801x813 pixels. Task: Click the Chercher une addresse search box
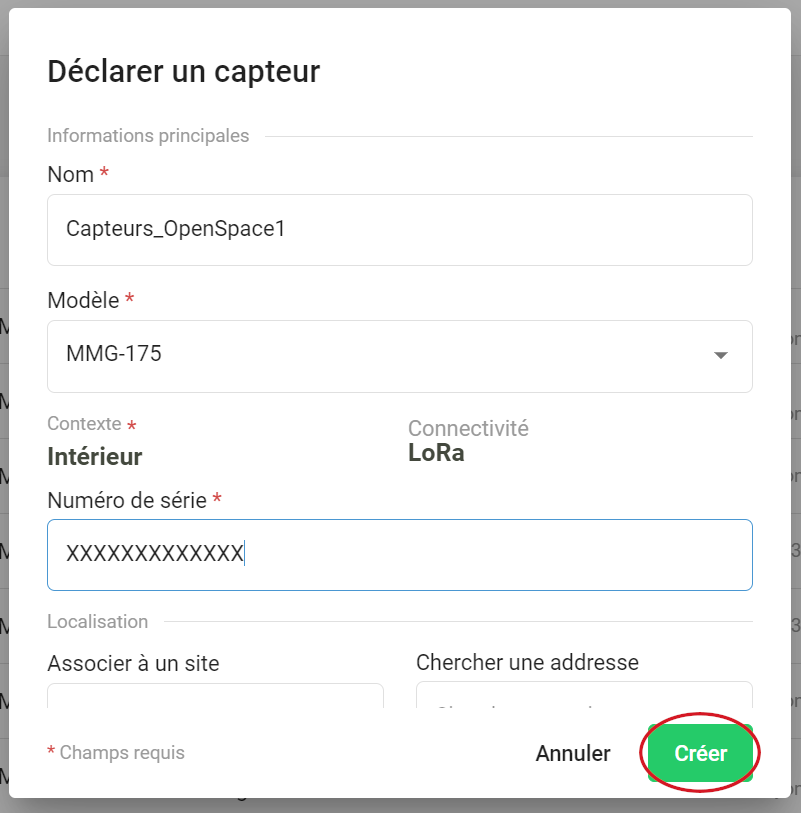tap(584, 696)
